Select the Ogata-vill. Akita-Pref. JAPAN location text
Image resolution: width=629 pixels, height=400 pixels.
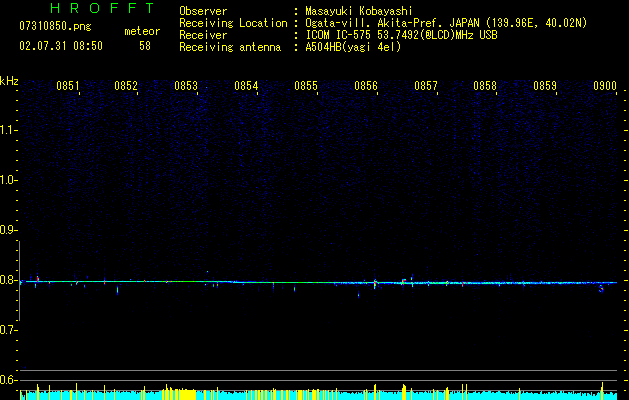[x=446, y=23]
